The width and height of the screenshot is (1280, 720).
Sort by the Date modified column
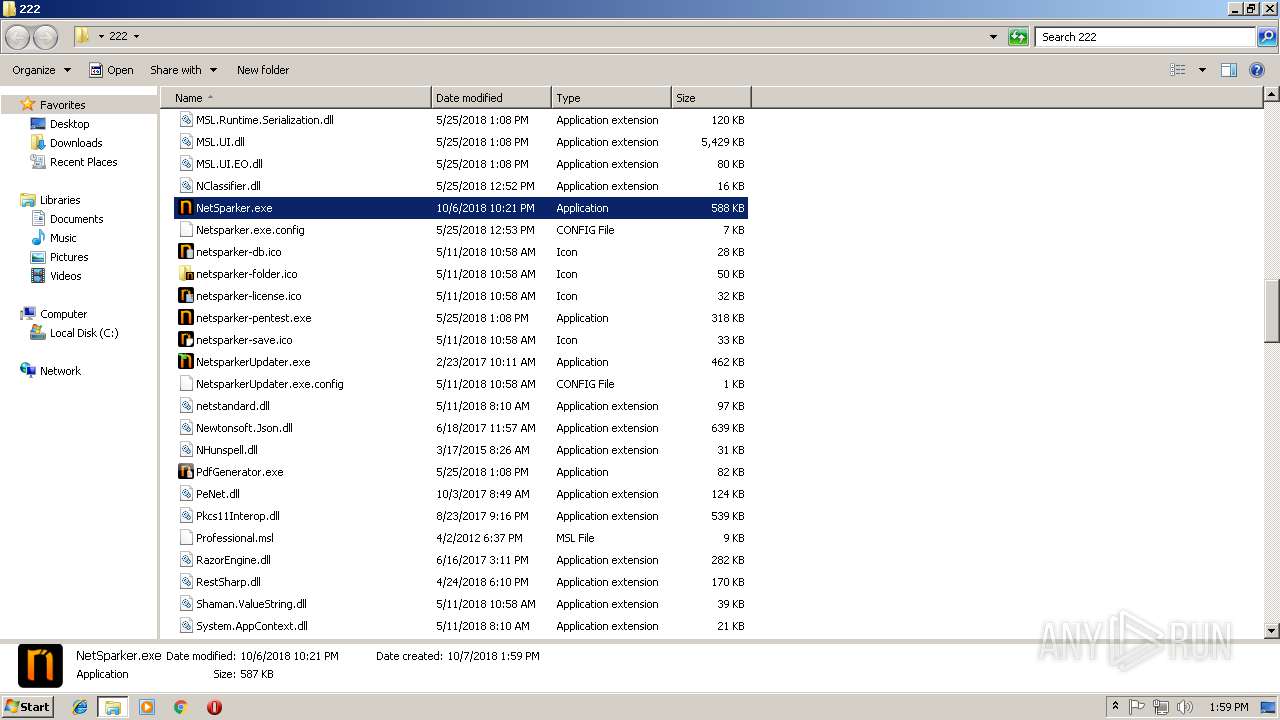[491, 98]
